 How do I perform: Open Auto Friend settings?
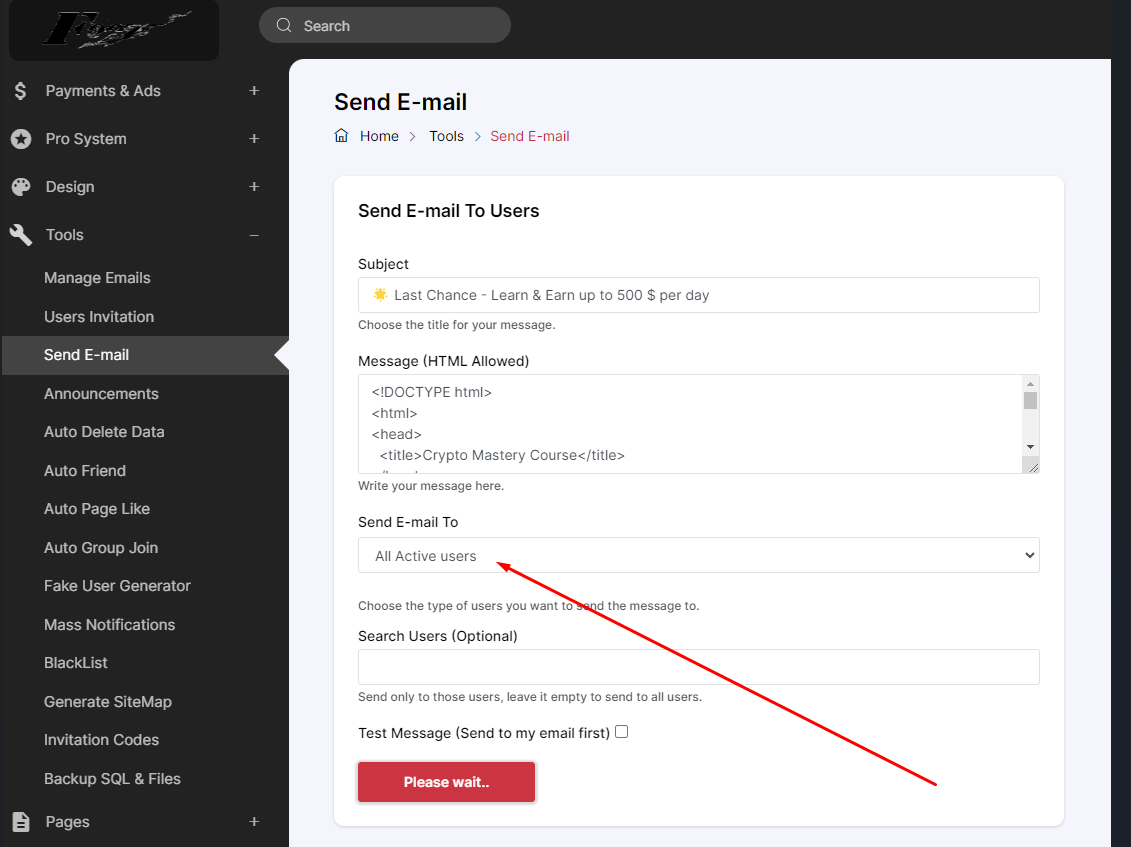point(85,470)
